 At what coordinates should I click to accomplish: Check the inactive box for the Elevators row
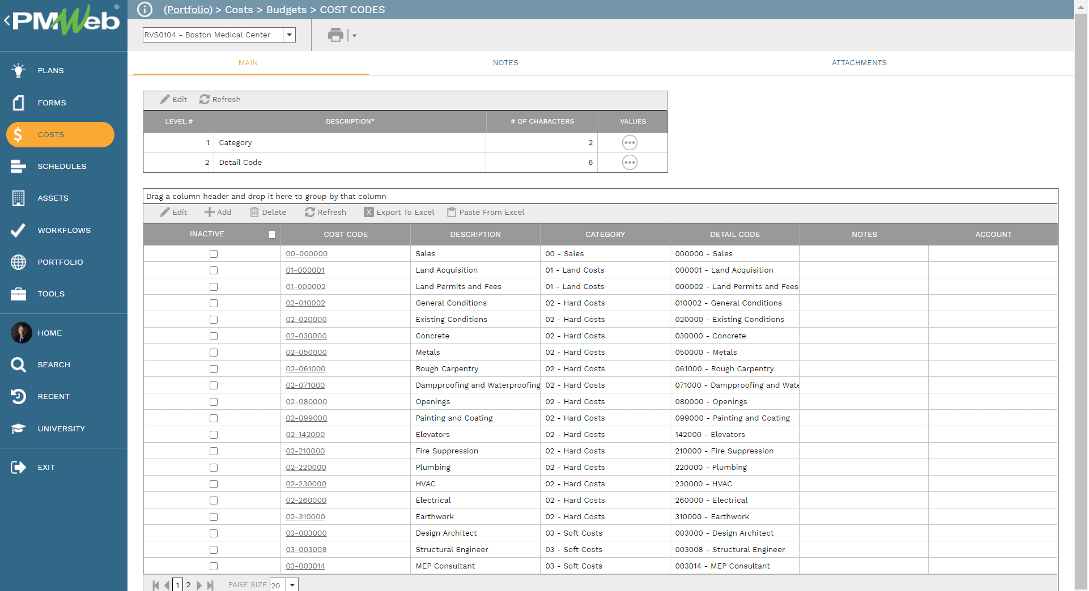(x=213, y=434)
